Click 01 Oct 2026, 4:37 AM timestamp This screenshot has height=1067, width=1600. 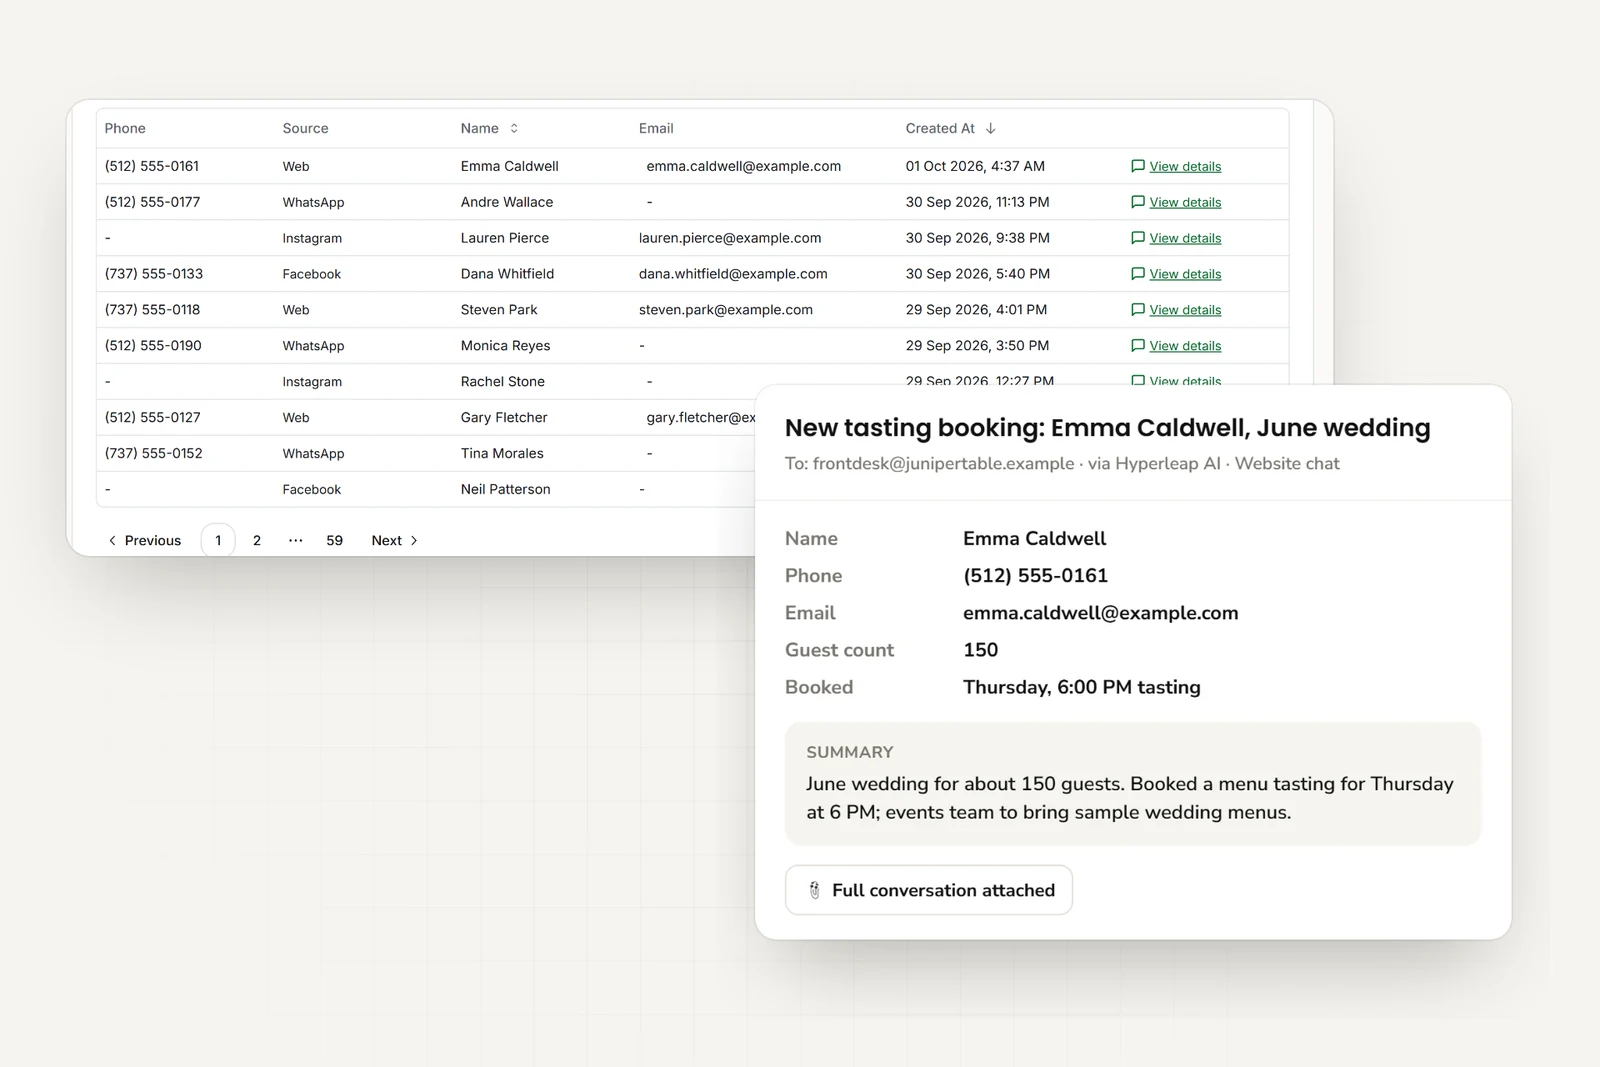coord(975,166)
